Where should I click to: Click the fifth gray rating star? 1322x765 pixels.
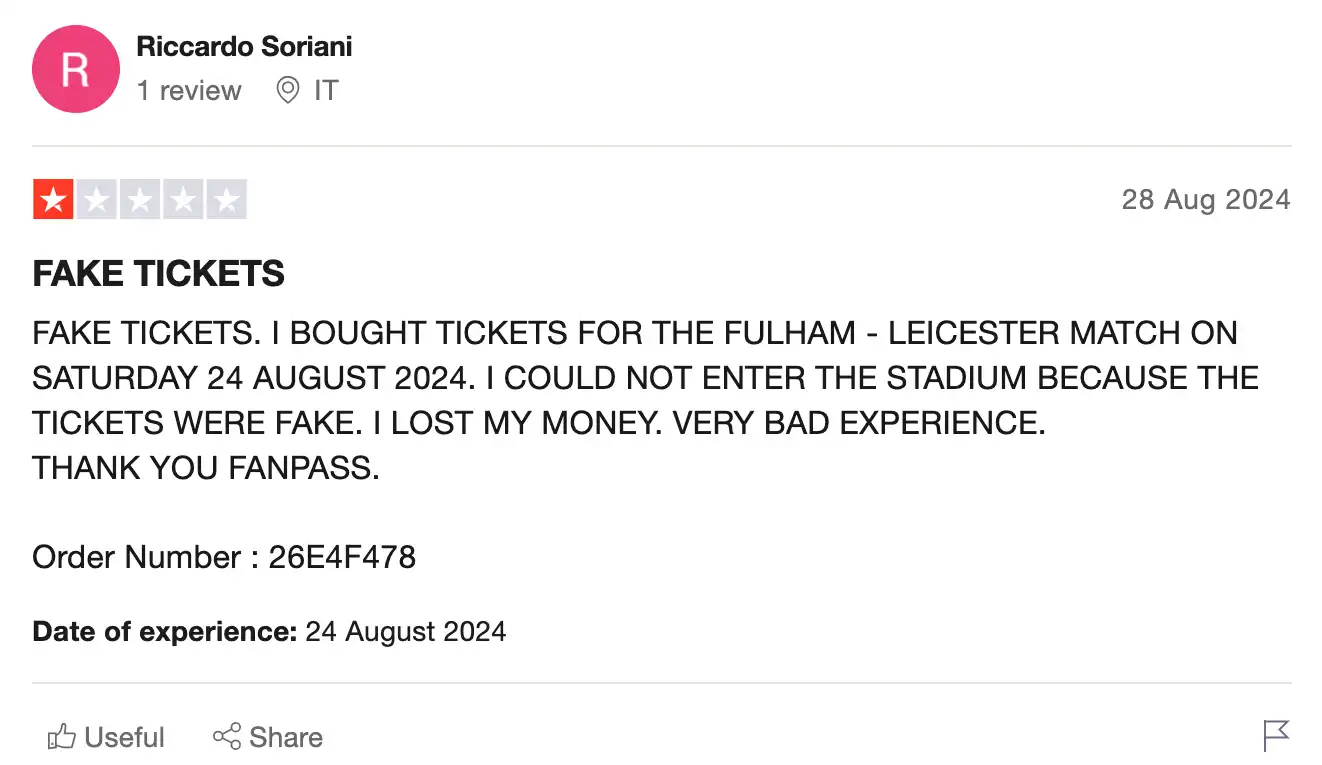[227, 200]
